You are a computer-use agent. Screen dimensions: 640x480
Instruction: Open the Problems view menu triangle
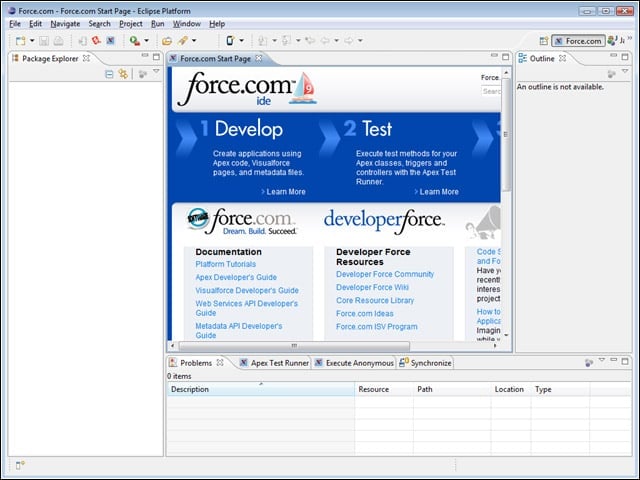(602, 360)
